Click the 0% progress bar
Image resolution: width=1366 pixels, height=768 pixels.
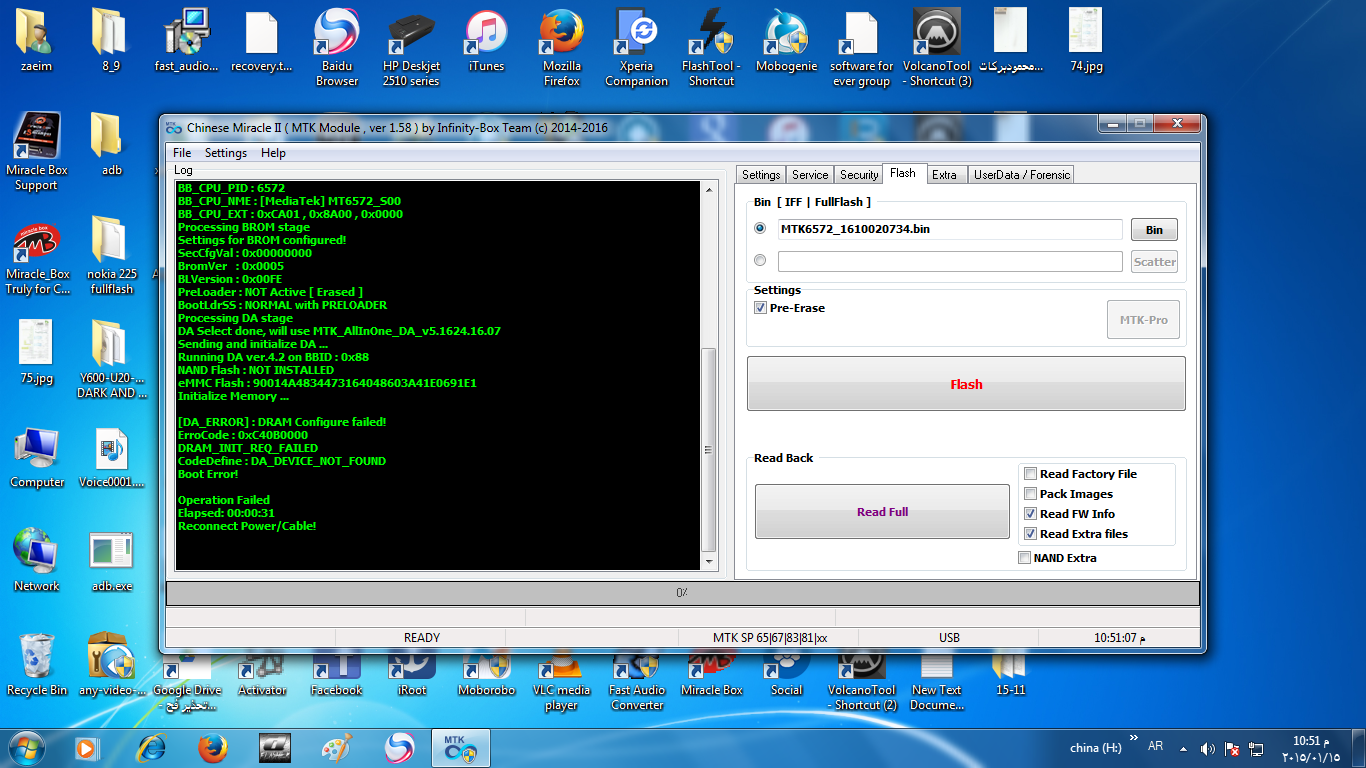682,593
